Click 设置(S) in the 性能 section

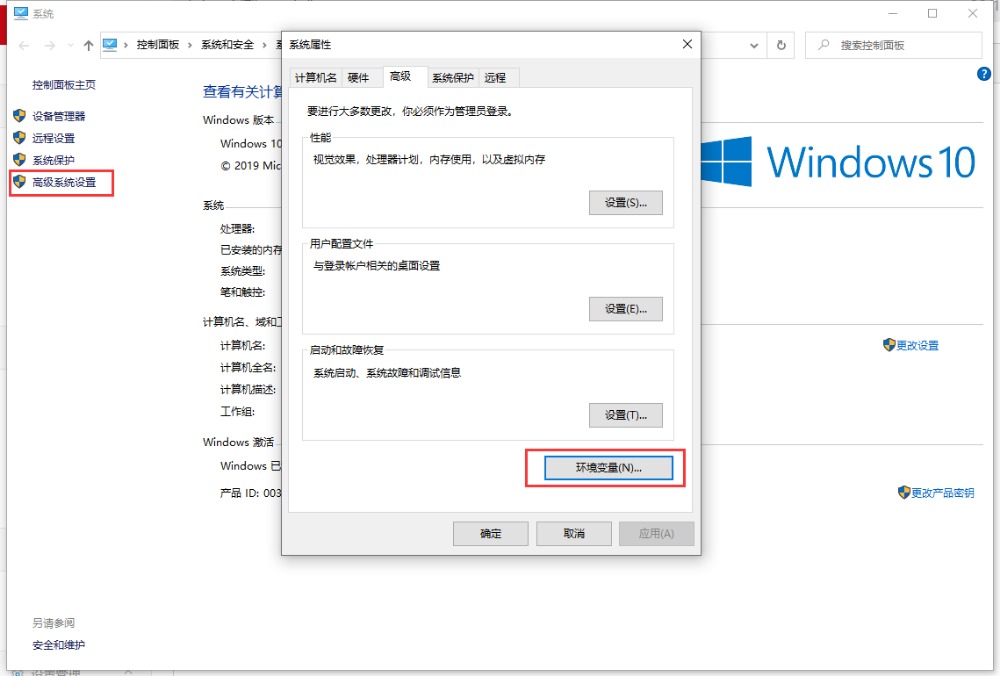tap(625, 203)
